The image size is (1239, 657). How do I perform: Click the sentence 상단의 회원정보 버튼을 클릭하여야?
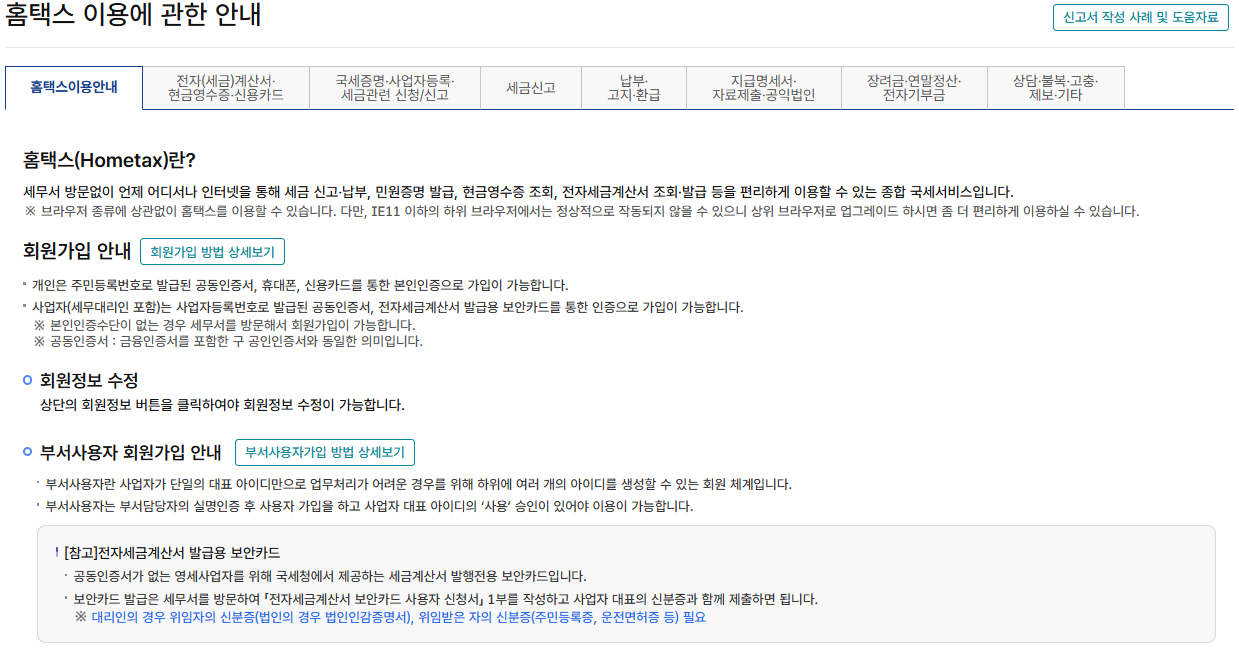click(x=222, y=406)
